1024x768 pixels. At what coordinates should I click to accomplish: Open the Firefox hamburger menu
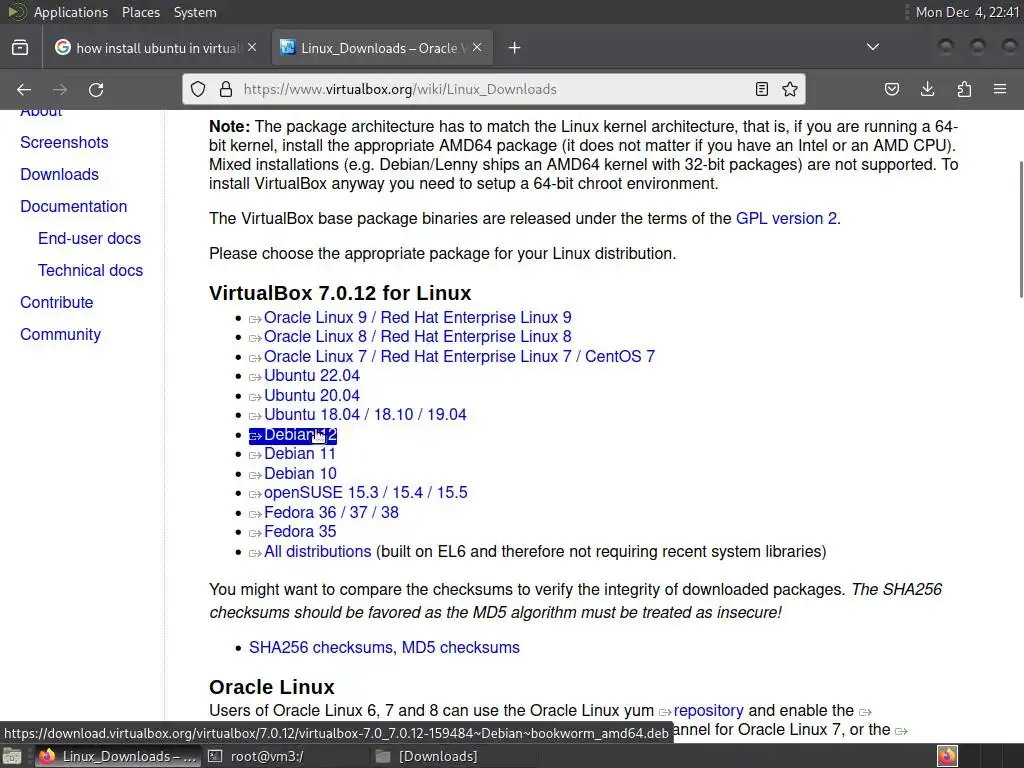click(1000, 89)
